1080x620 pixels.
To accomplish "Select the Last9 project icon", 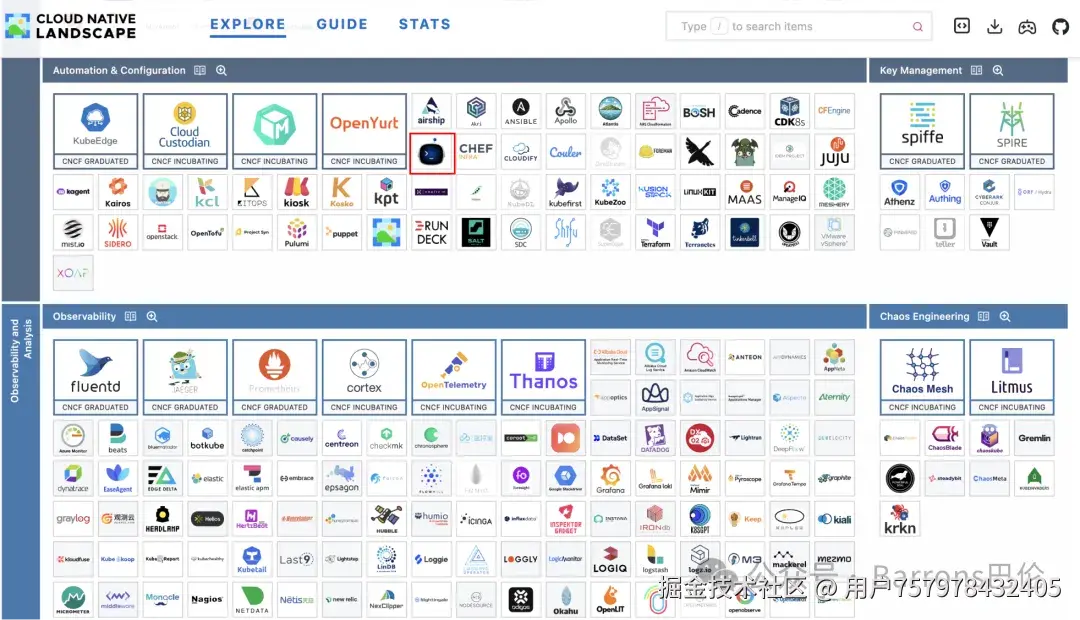I will tap(297, 559).
